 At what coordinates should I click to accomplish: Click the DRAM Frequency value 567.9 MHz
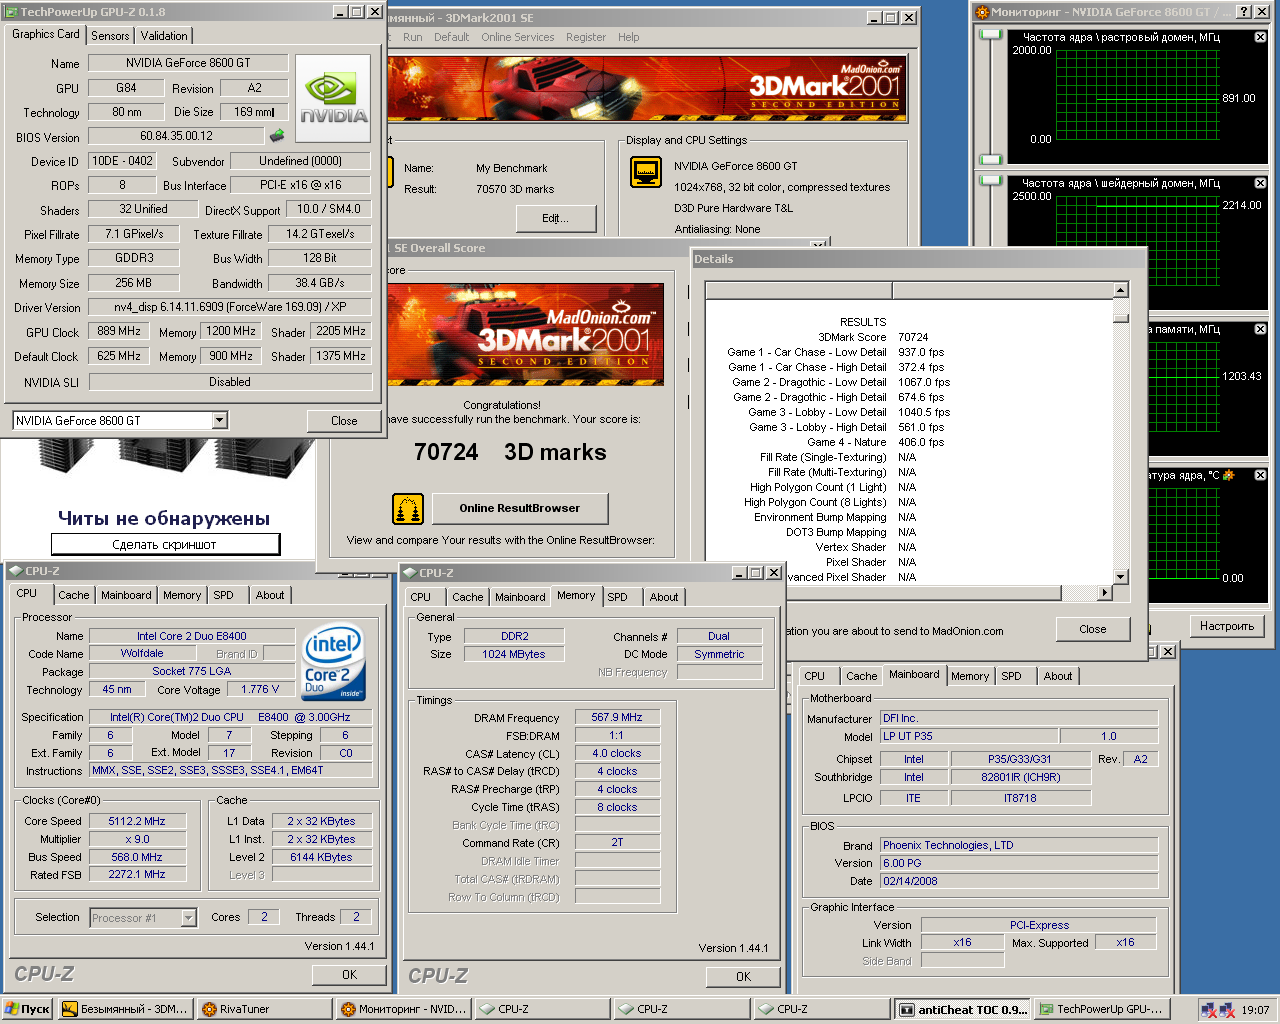coord(617,718)
